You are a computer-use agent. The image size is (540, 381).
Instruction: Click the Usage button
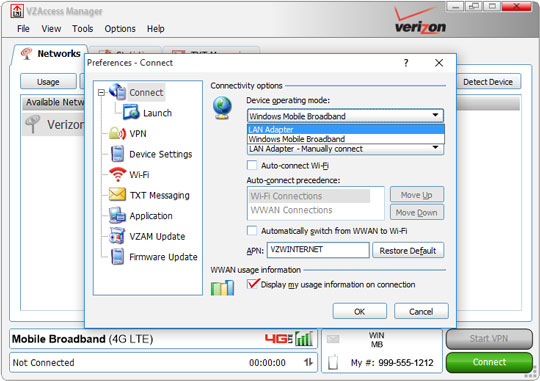coord(48,82)
